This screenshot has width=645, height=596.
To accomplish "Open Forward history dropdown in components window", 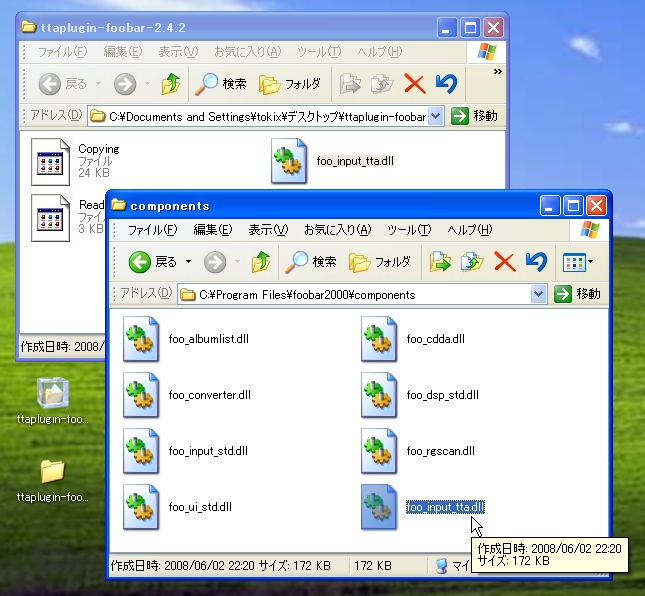I will pos(237,262).
